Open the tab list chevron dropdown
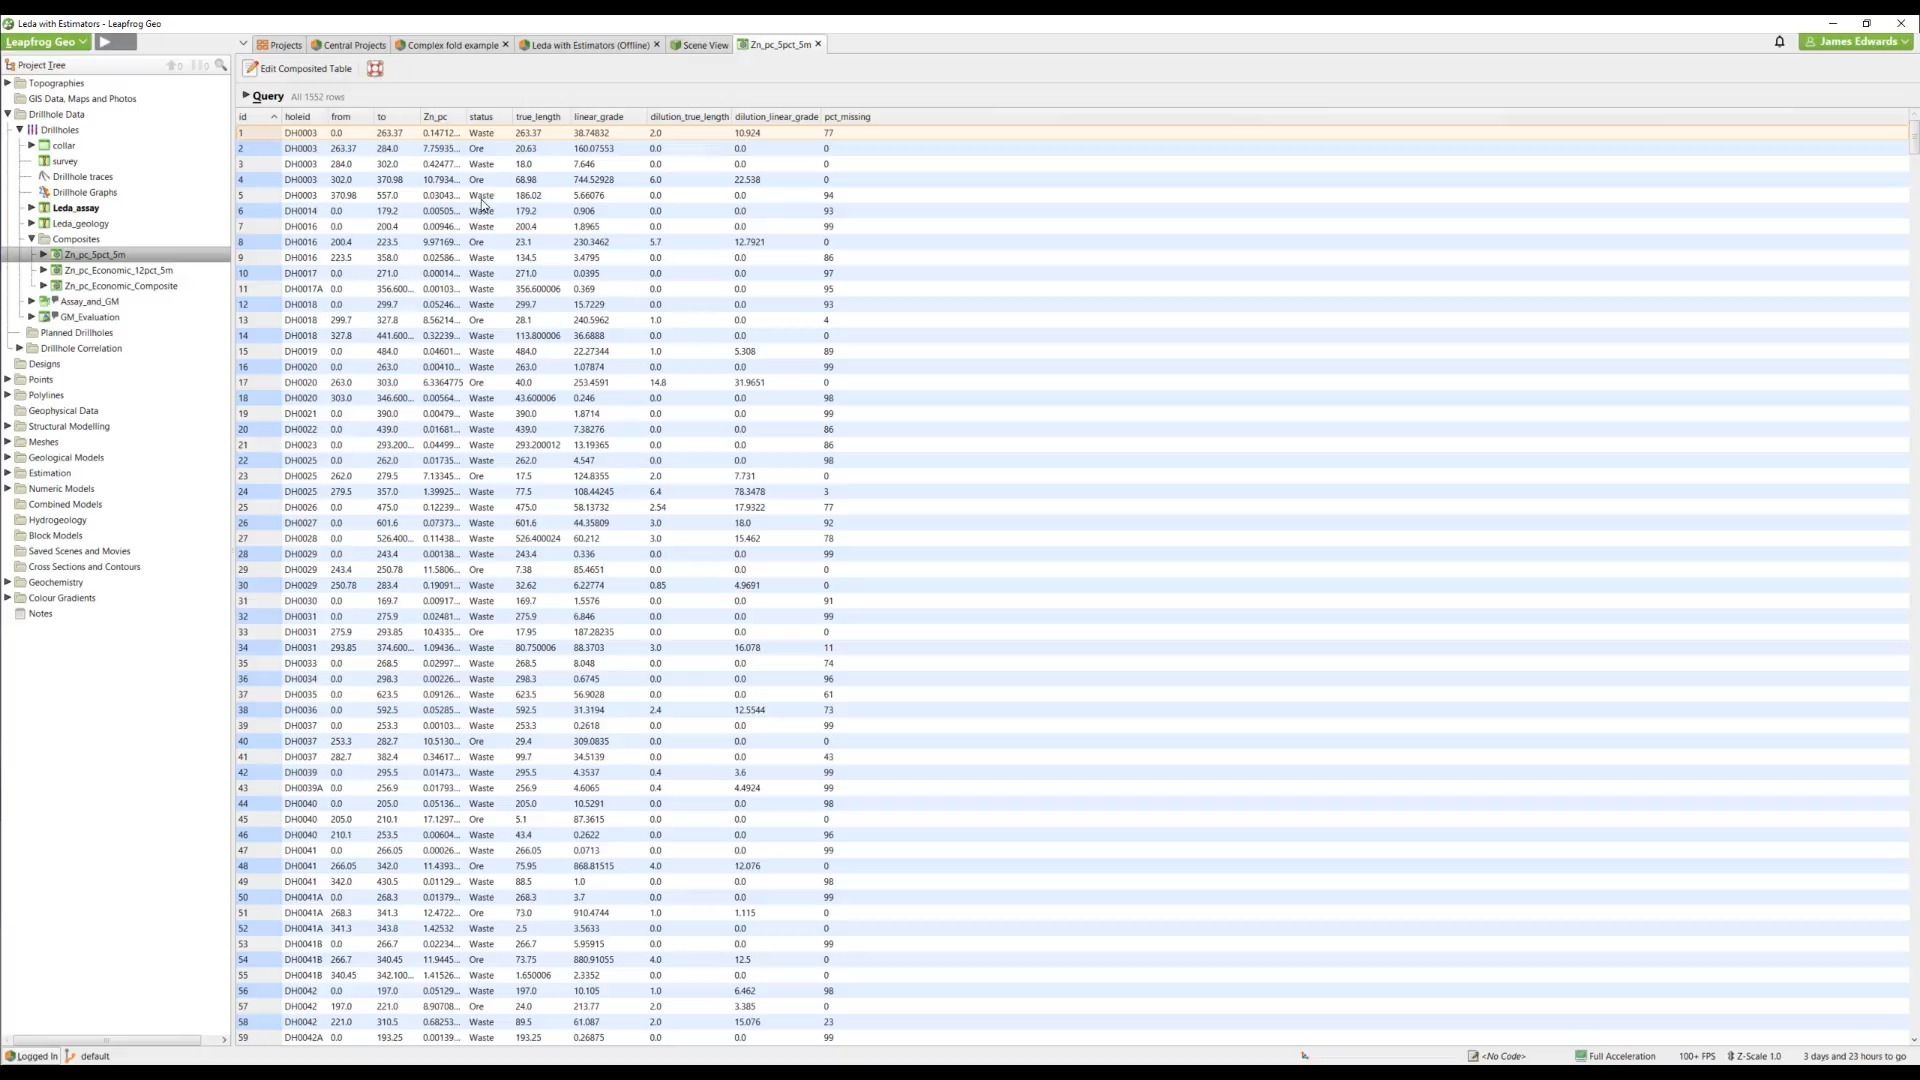Screen dimensions: 1920x1080 (x=243, y=44)
